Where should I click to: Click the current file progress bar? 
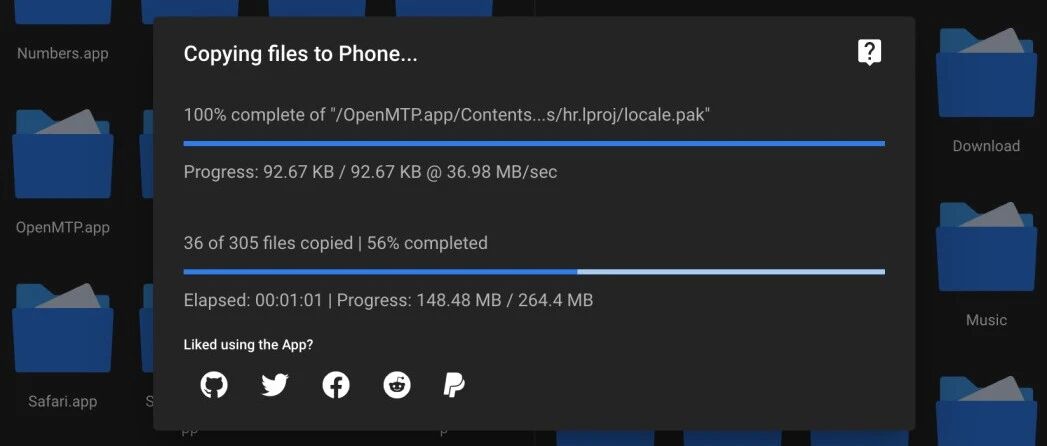click(534, 144)
